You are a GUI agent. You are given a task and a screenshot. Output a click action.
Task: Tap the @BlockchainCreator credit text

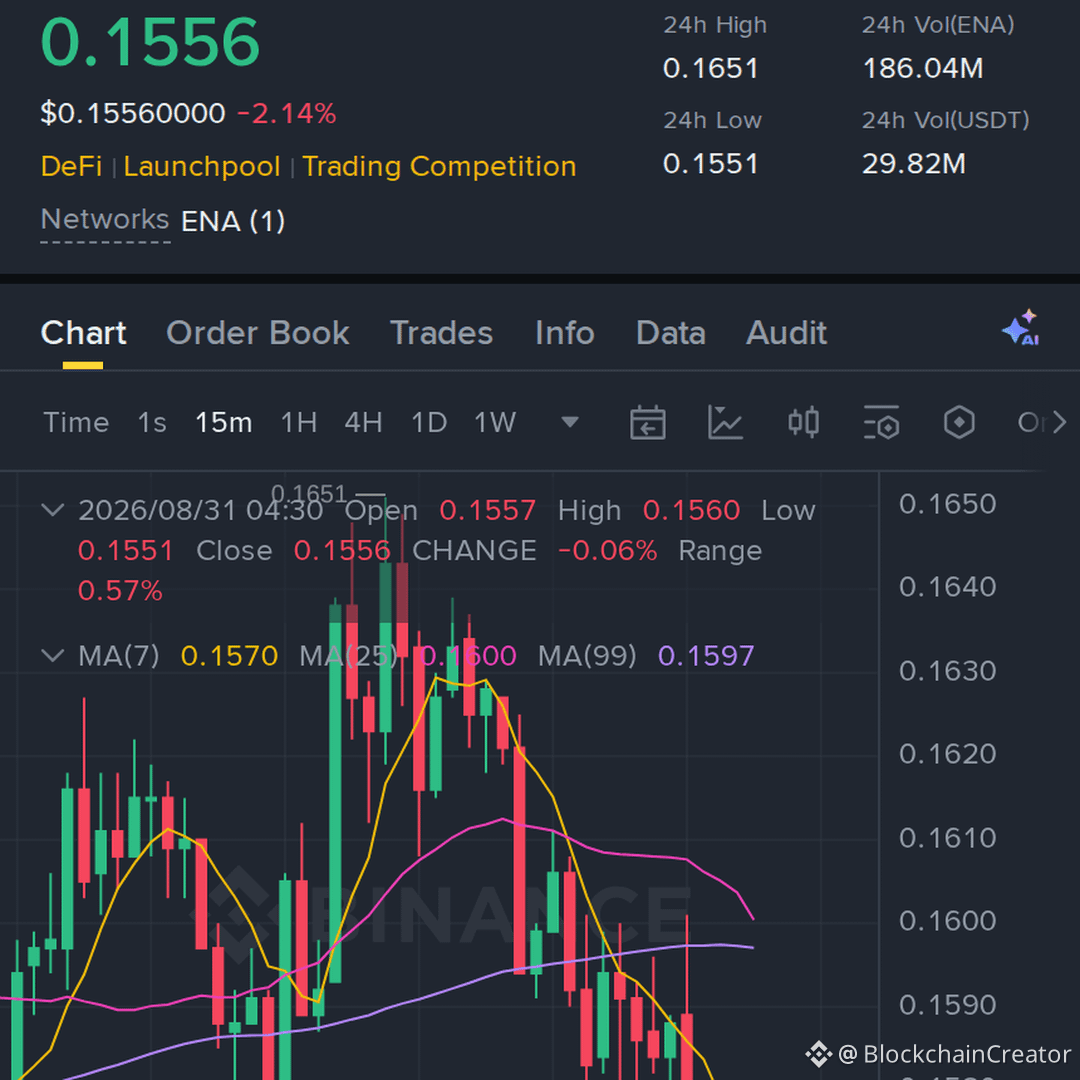coord(954,1054)
